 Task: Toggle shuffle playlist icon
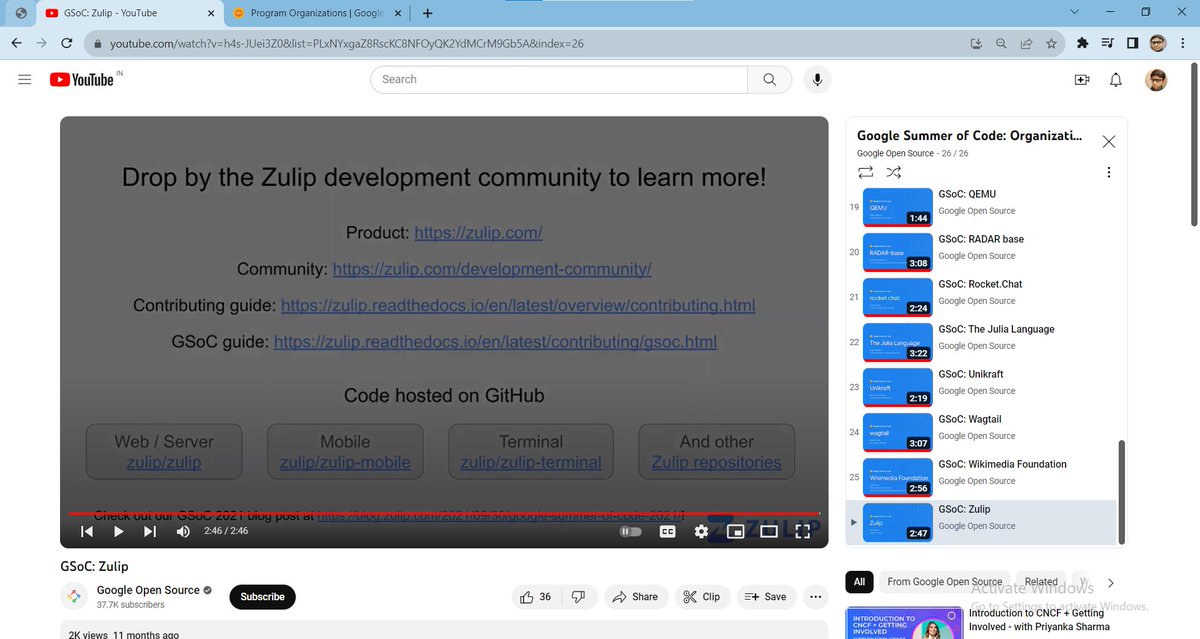point(894,172)
